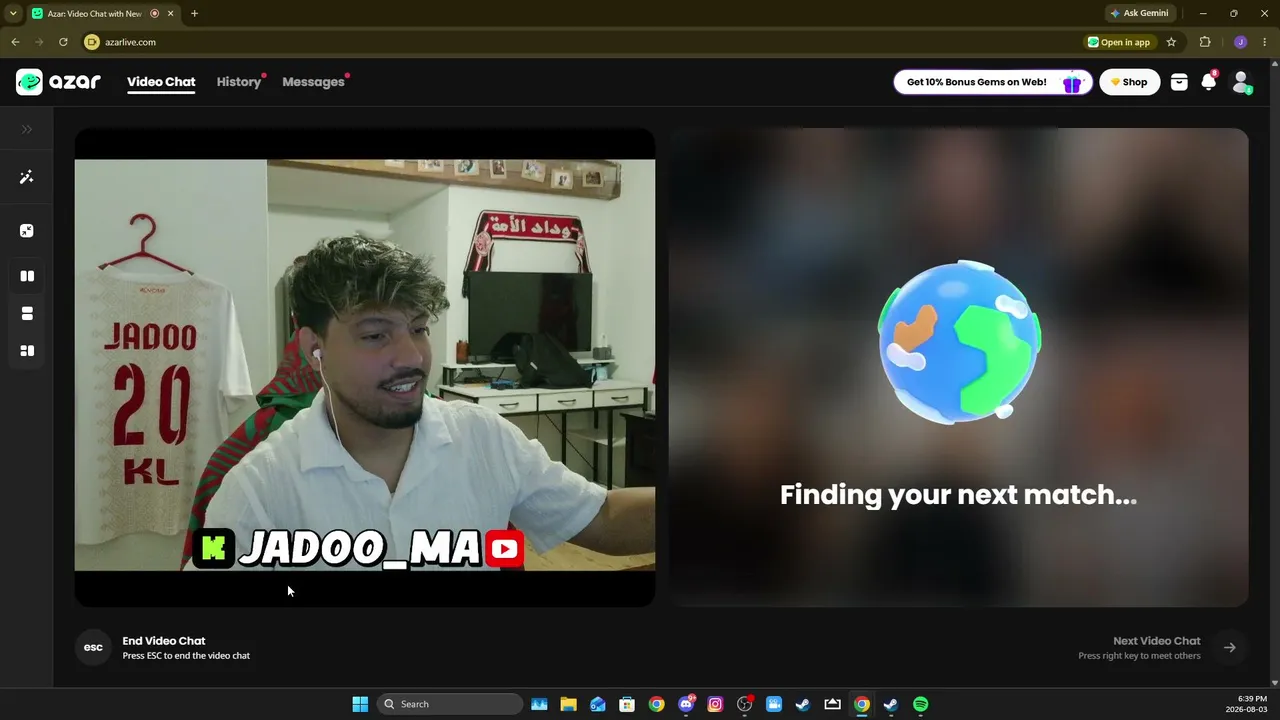Expand the left sidebar with double chevron
Screen dimensions: 1280x720
click(x=27, y=129)
